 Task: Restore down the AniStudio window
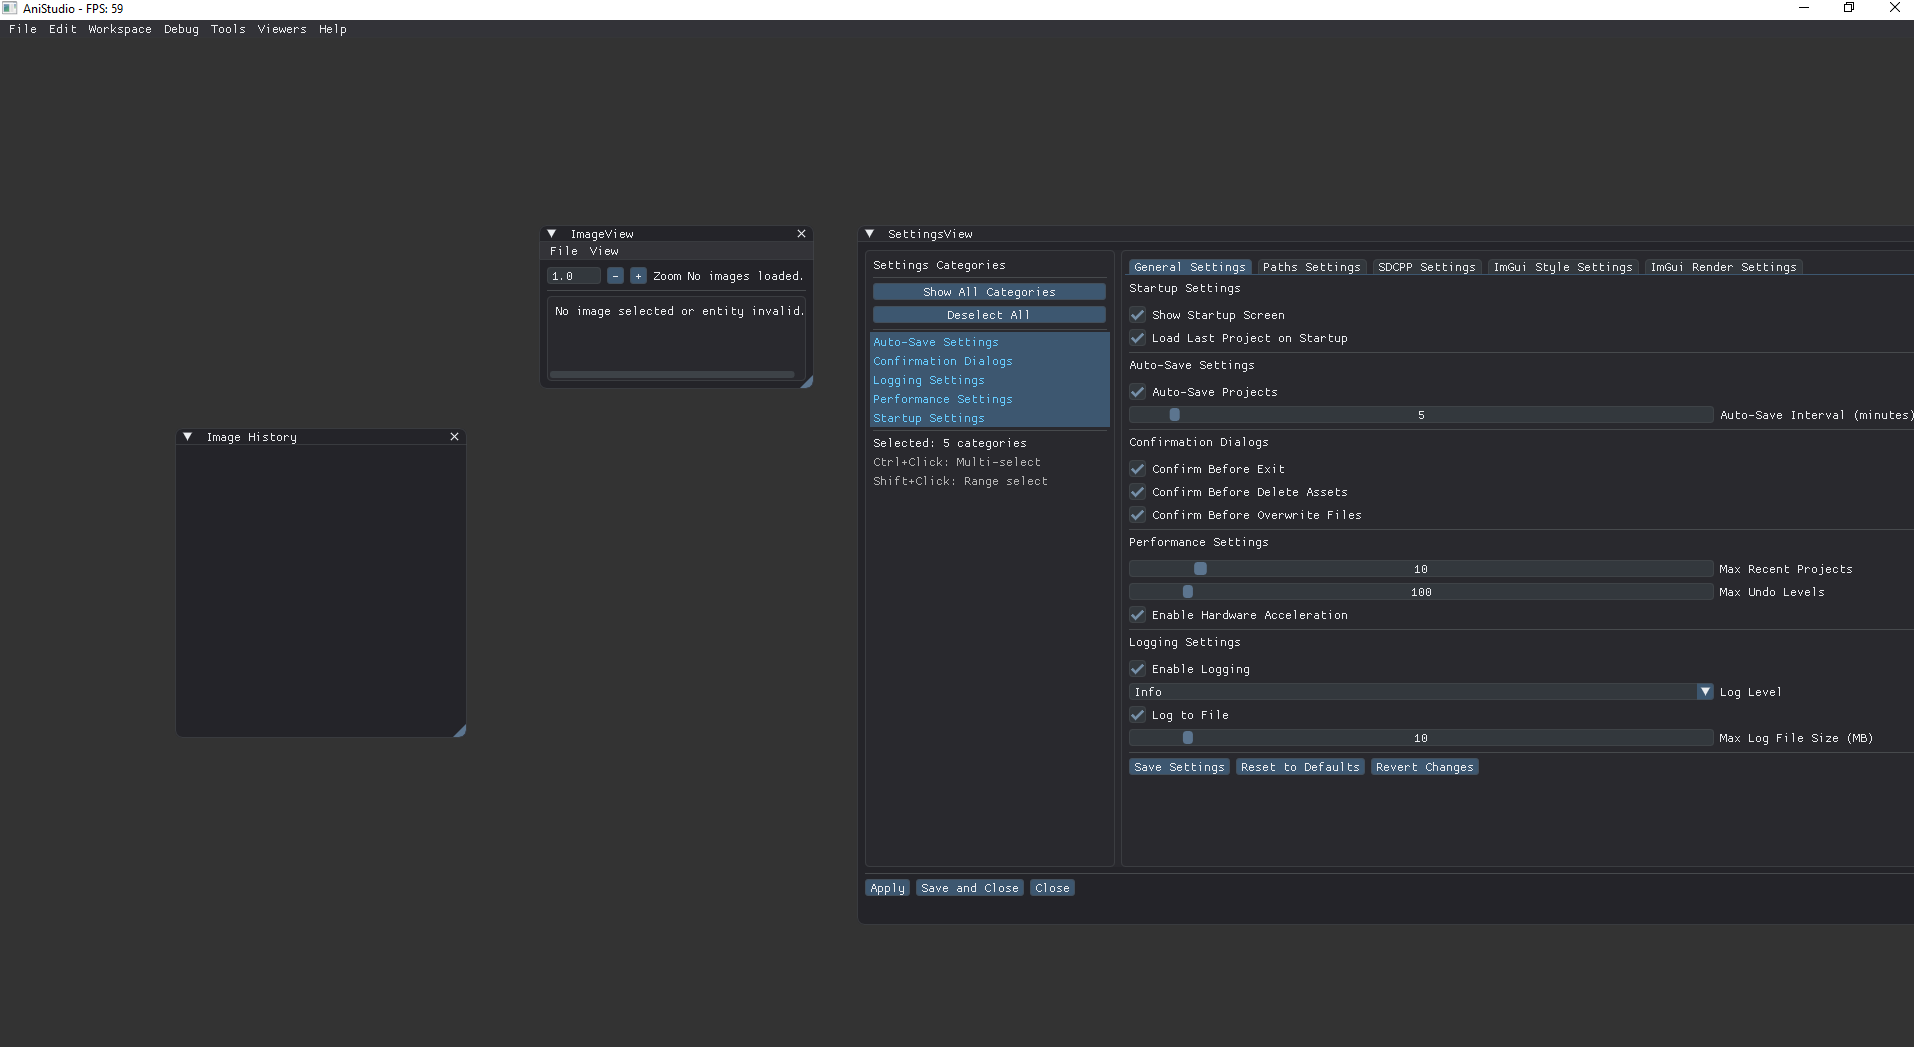coord(1849,8)
